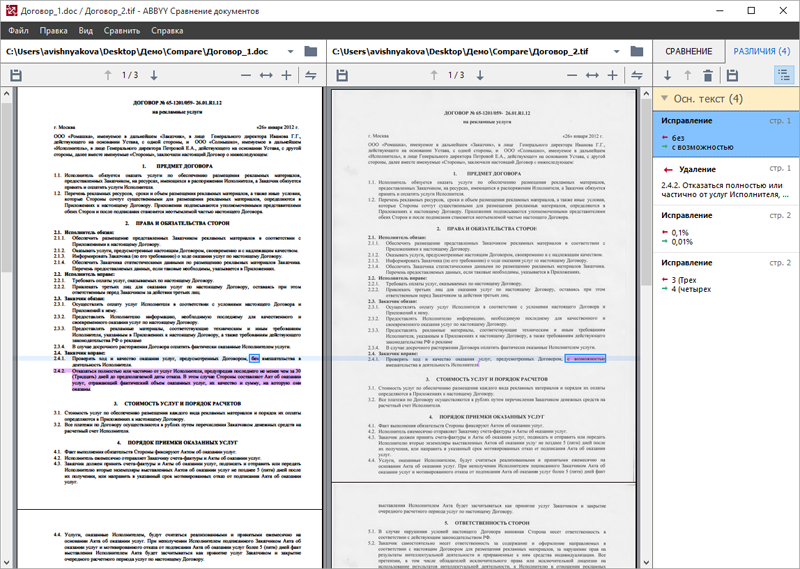Expand Договор_1.doc path dropdown
This screenshot has width=800, height=569.
pos(290,52)
